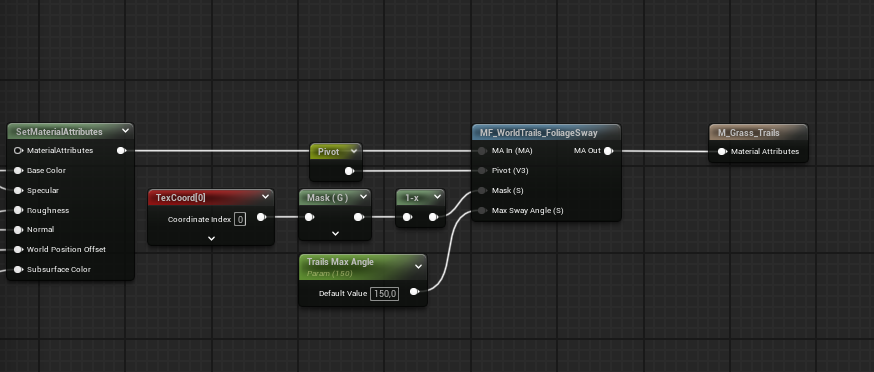Collapse TexCoord[0] node header chevron
This screenshot has width=874, height=372.
click(x=265, y=197)
